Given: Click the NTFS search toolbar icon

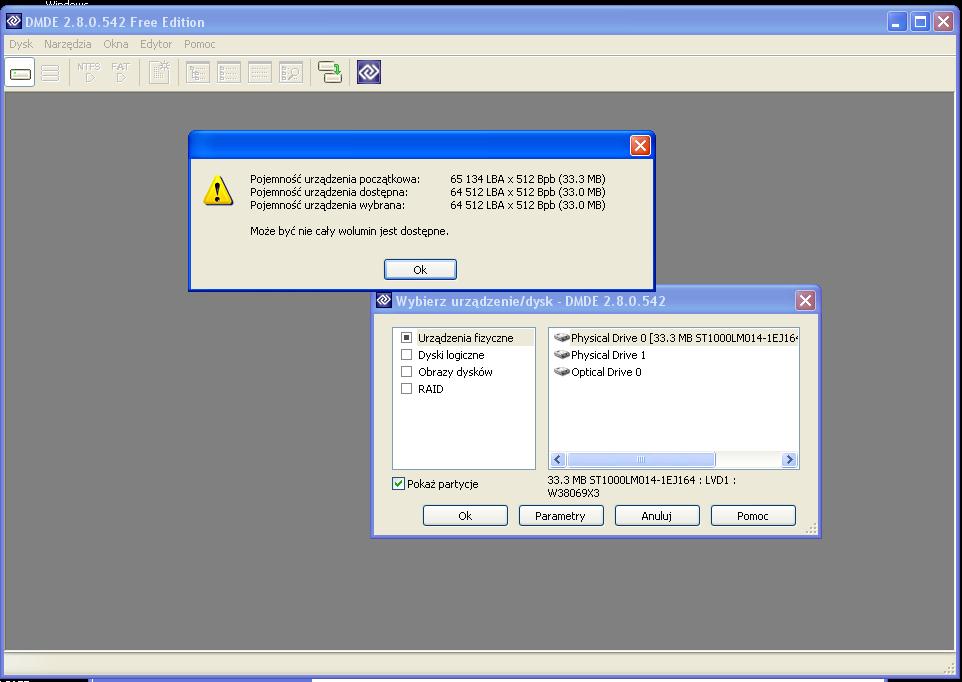Looking at the screenshot, I should tap(89, 72).
